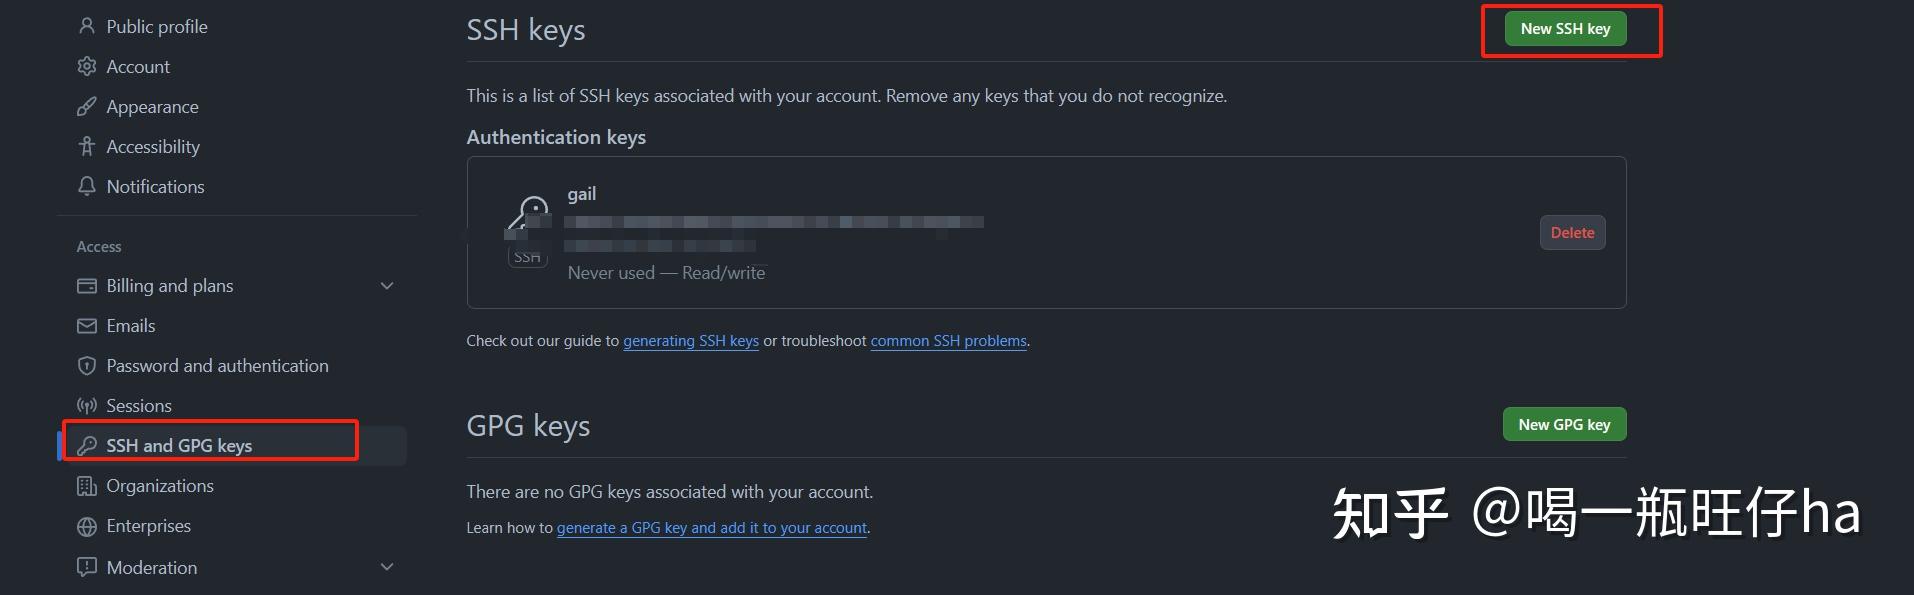The image size is (1914, 595).
Task: Open common SSH problems link
Action: pyautogui.click(x=948, y=341)
